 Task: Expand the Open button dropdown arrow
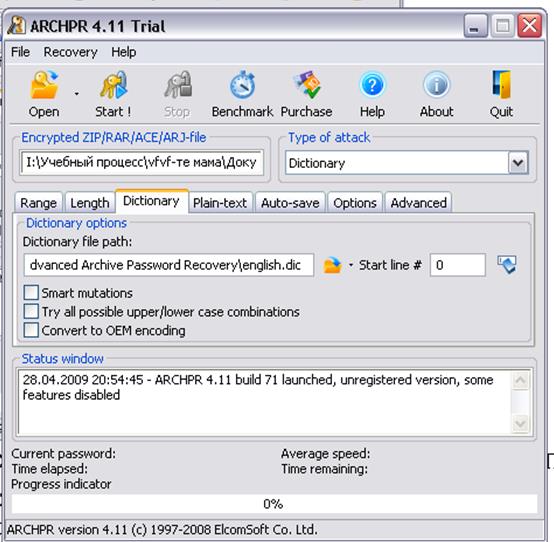pos(76,94)
